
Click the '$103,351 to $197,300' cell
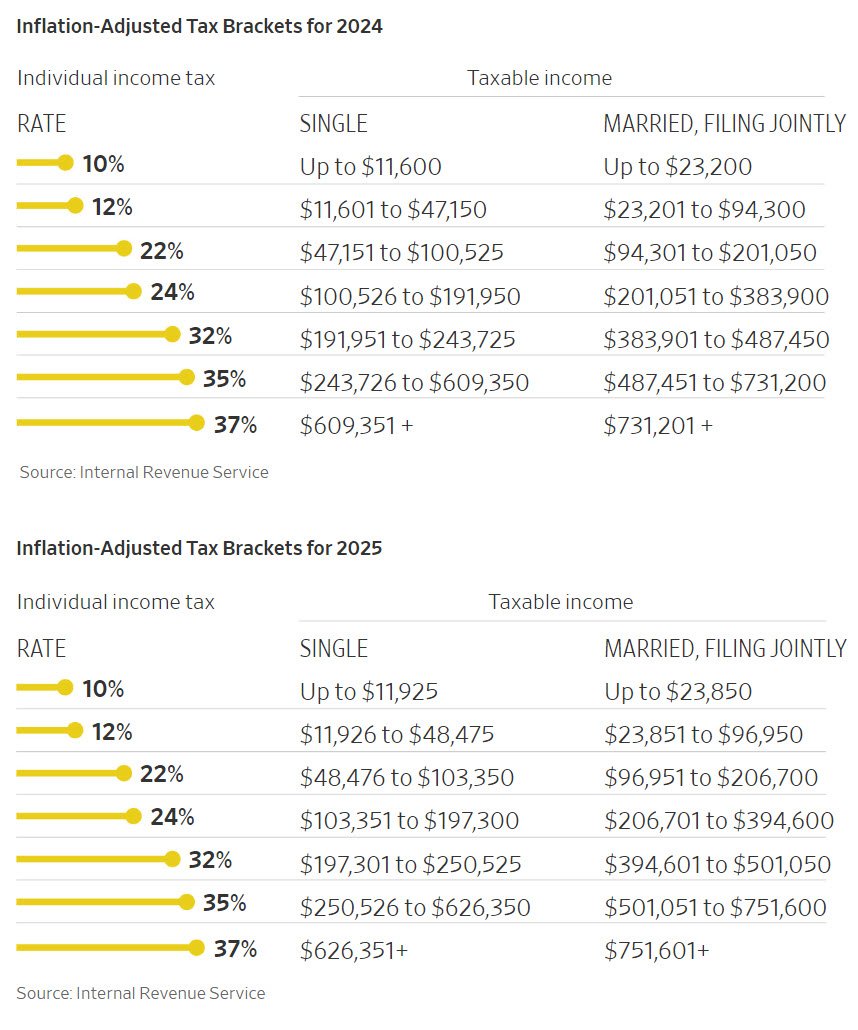(x=410, y=822)
